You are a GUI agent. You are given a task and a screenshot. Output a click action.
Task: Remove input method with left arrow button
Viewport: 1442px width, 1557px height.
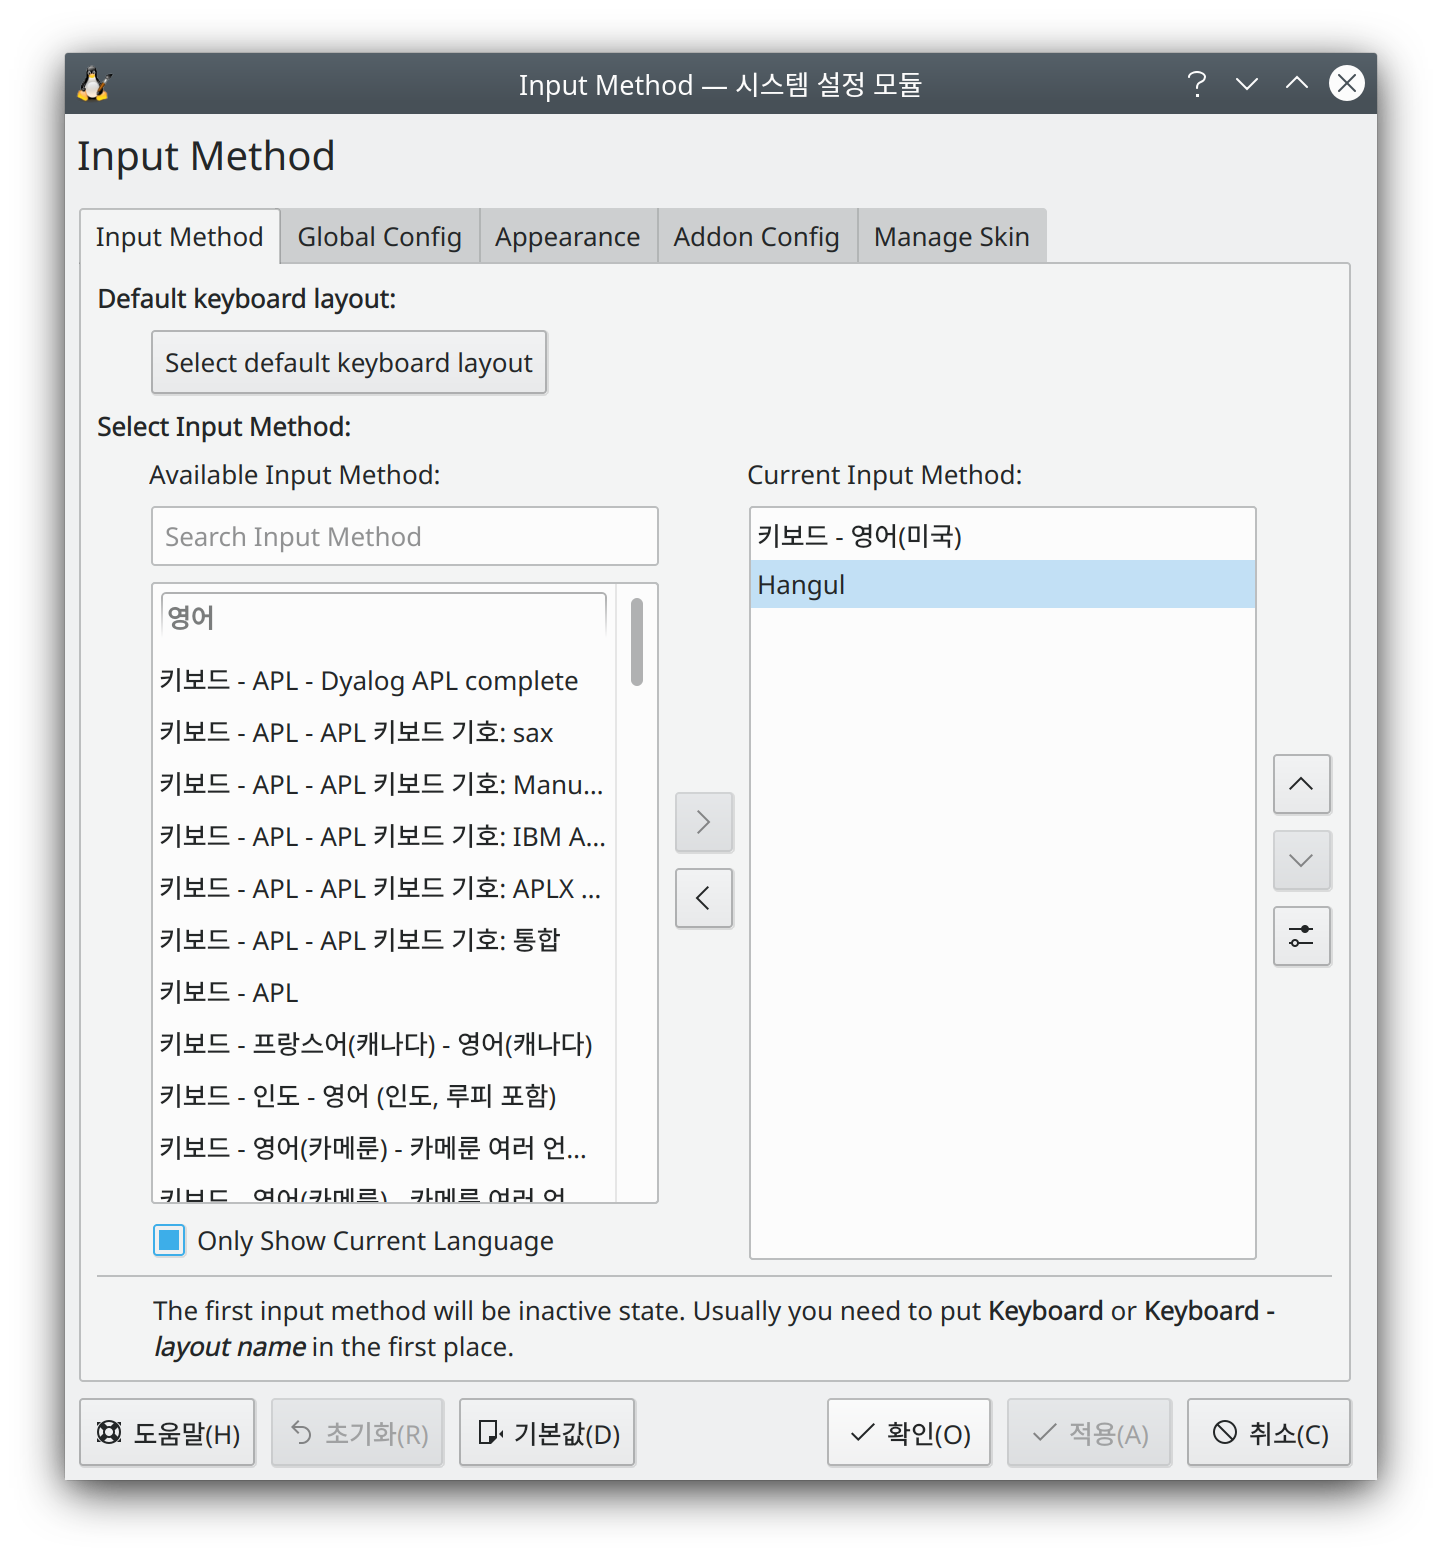coord(704,898)
